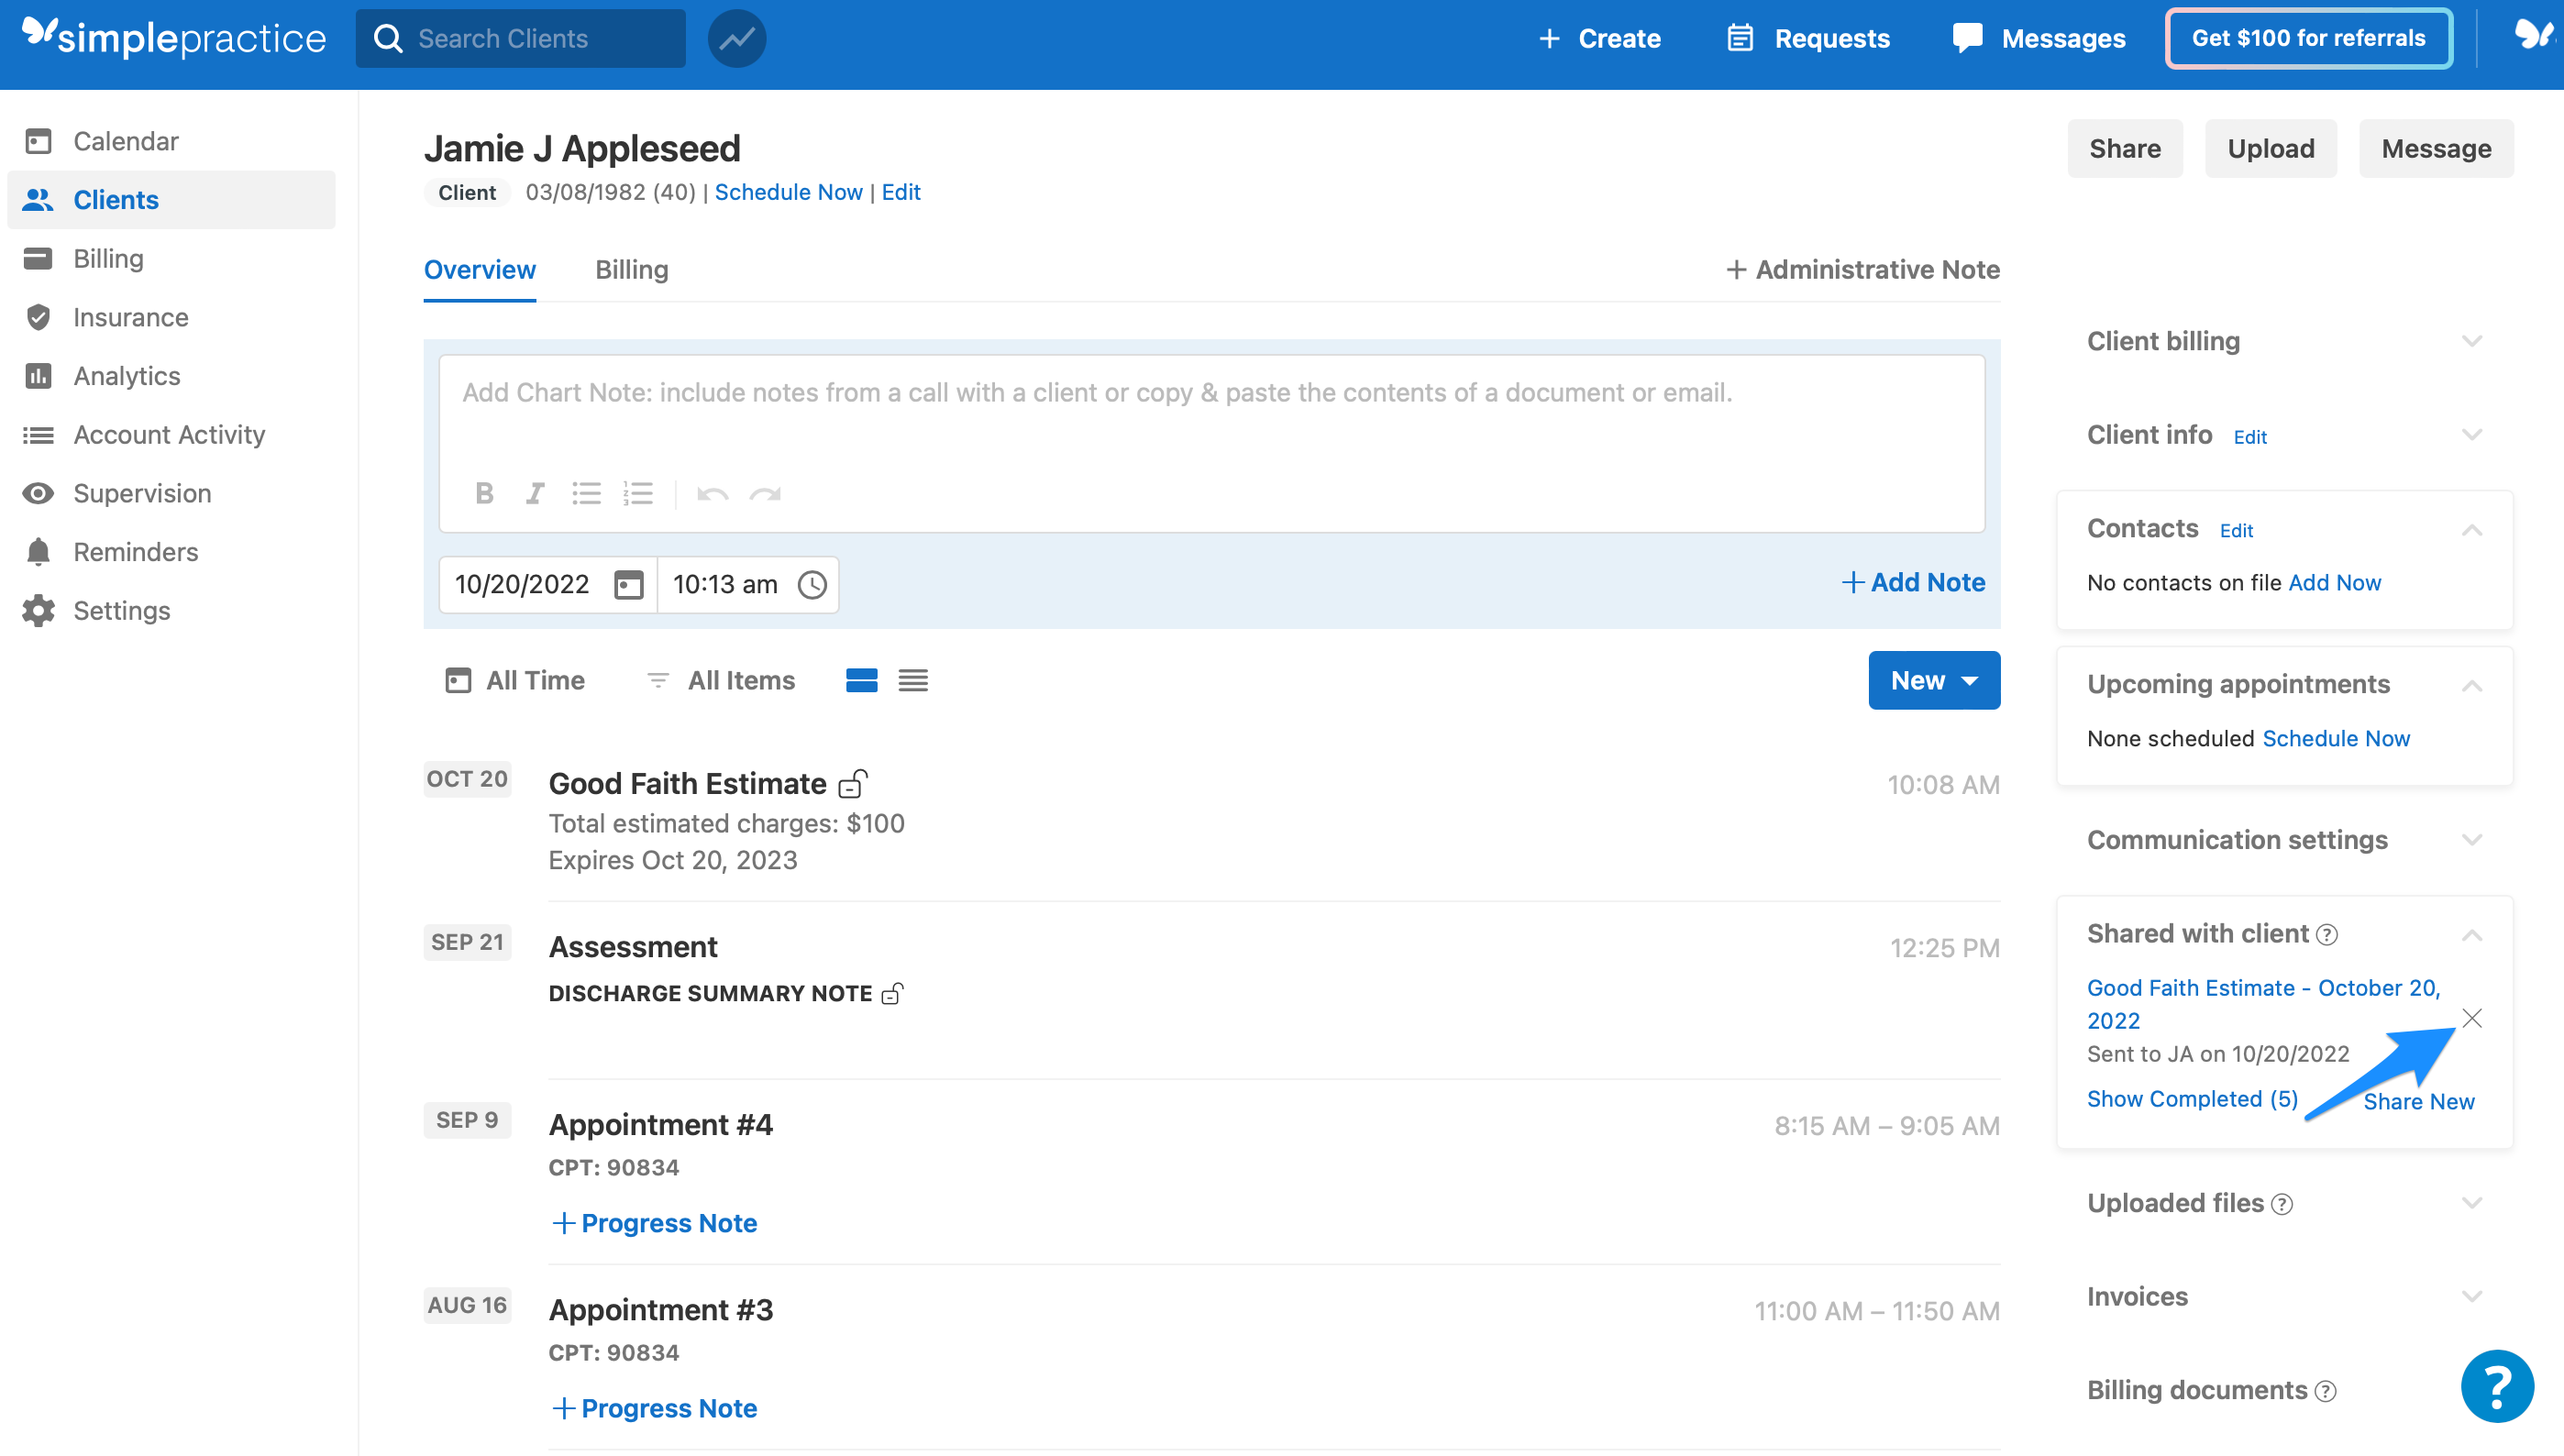Click the lock icon beside Good Faith Estimate
2564x1456 pixels.
853,783
